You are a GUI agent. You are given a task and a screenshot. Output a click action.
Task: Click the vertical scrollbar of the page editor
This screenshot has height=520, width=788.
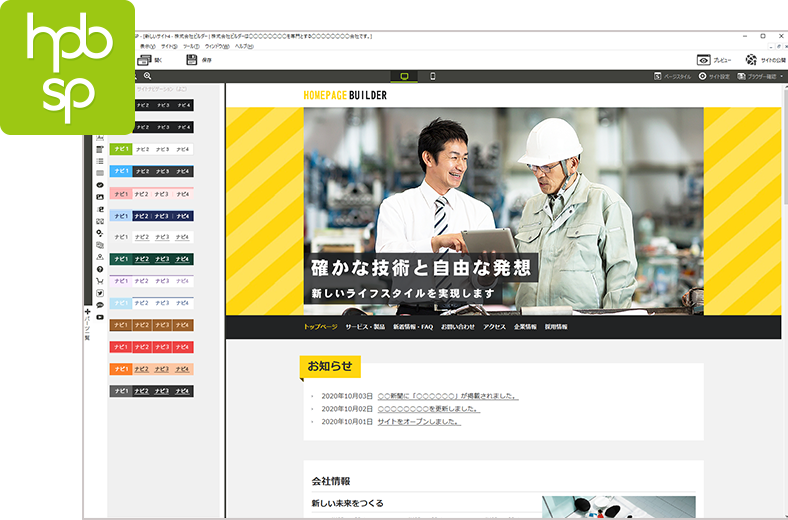pyautogui.click(x=784, y=301)
